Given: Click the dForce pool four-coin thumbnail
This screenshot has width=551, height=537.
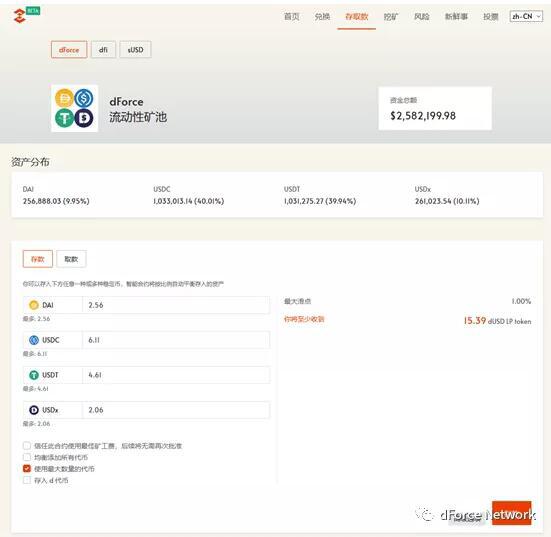Looking at the screenshot, I should tap(74, 108).
